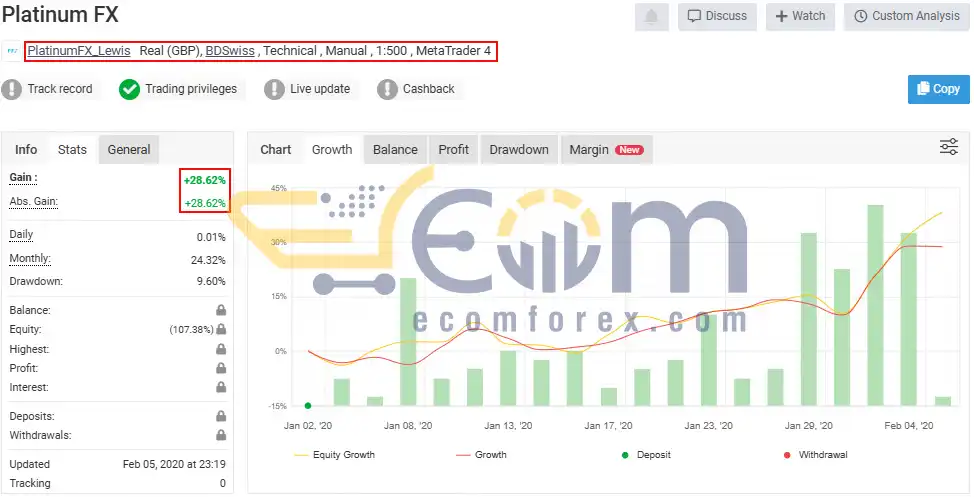
Task: Select the Chart tab
Action: click(x=276, y=150)
